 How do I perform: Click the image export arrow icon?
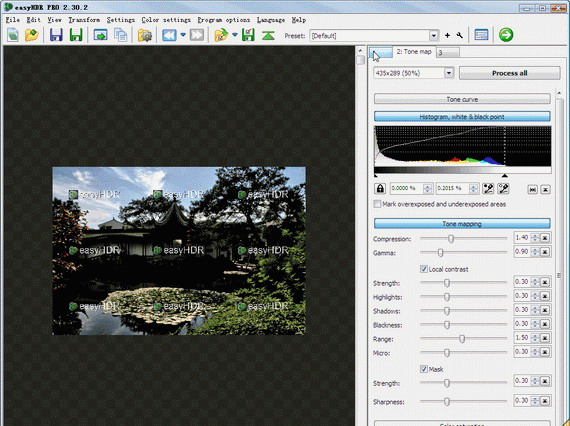[100, 35]
